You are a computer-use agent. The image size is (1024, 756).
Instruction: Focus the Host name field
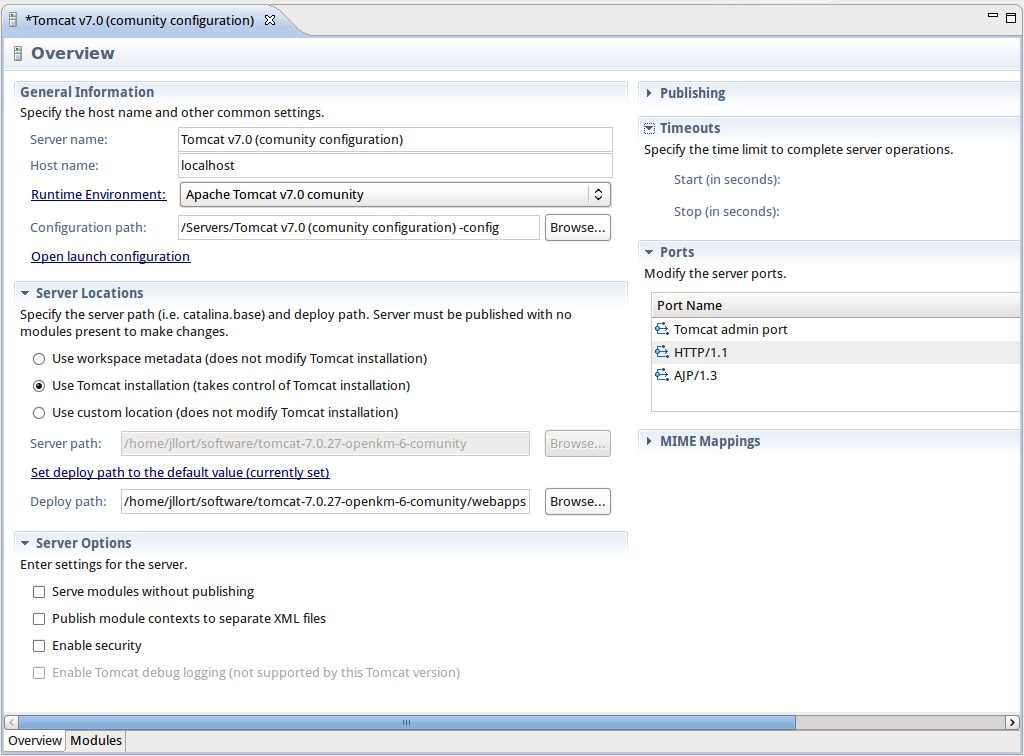pos(395,166)
